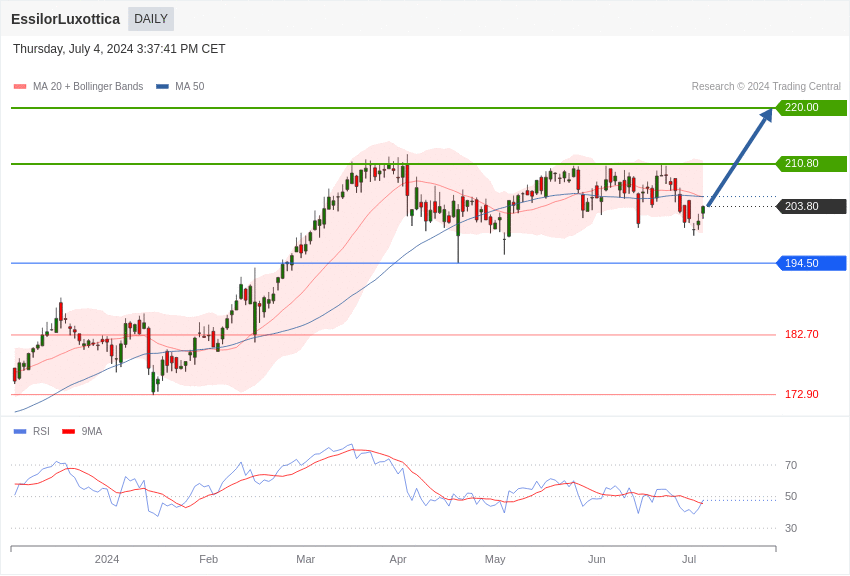Viewport: 850px width, 576px height.
Task: Click the blue MA 50 legend swatch
Action: [162, 87]
